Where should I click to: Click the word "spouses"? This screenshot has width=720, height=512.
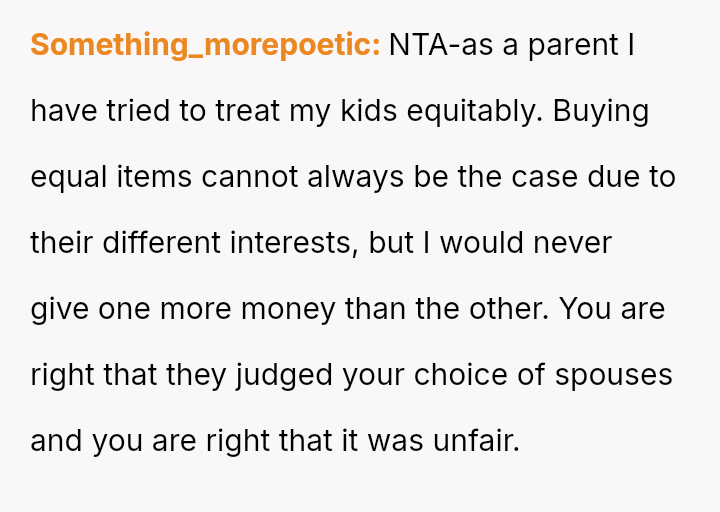pyautogui.click(x=614, y=375)
